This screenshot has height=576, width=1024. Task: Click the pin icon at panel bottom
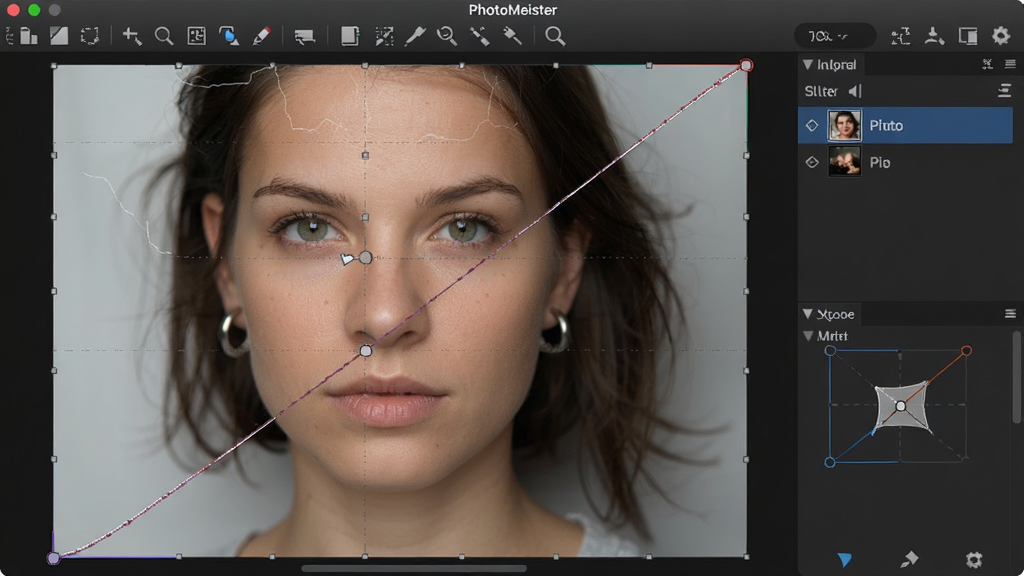click(x=909, y=559)
